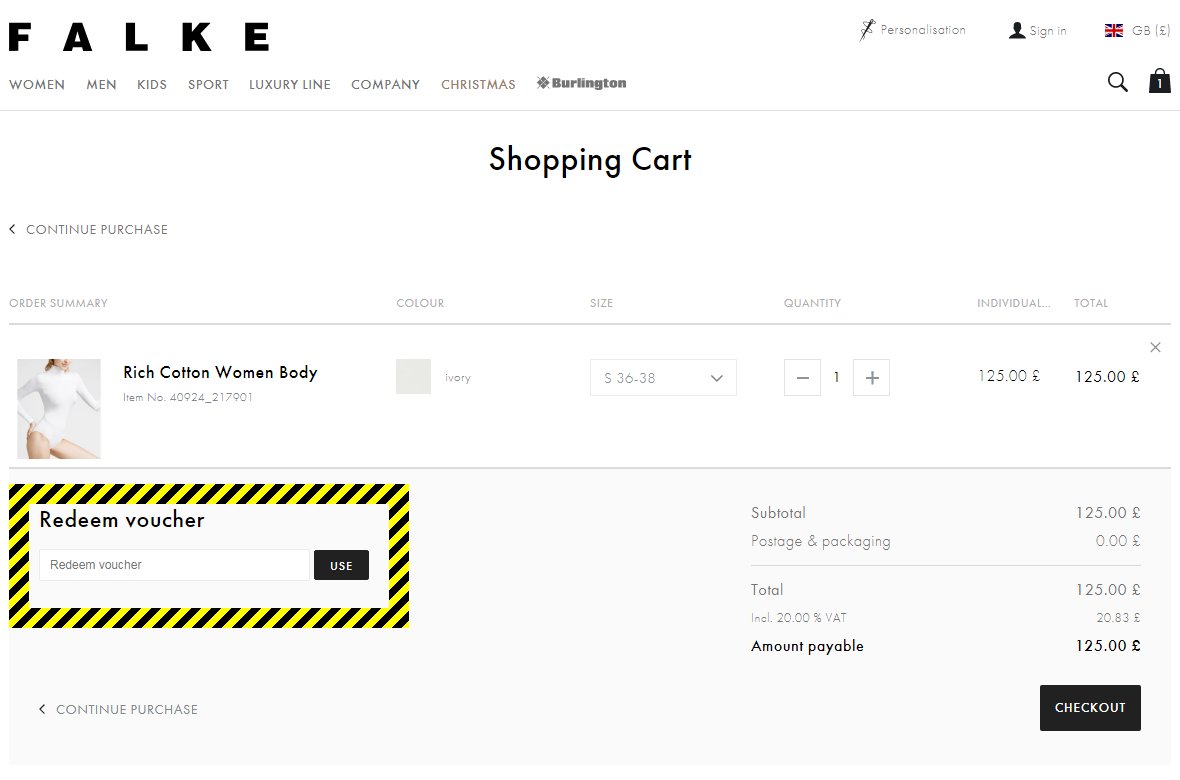Image resolution: width=1180 pixels, height=780 pixels.
Task: Click the Postage & packaging label
Action: (x=820, y=541)
